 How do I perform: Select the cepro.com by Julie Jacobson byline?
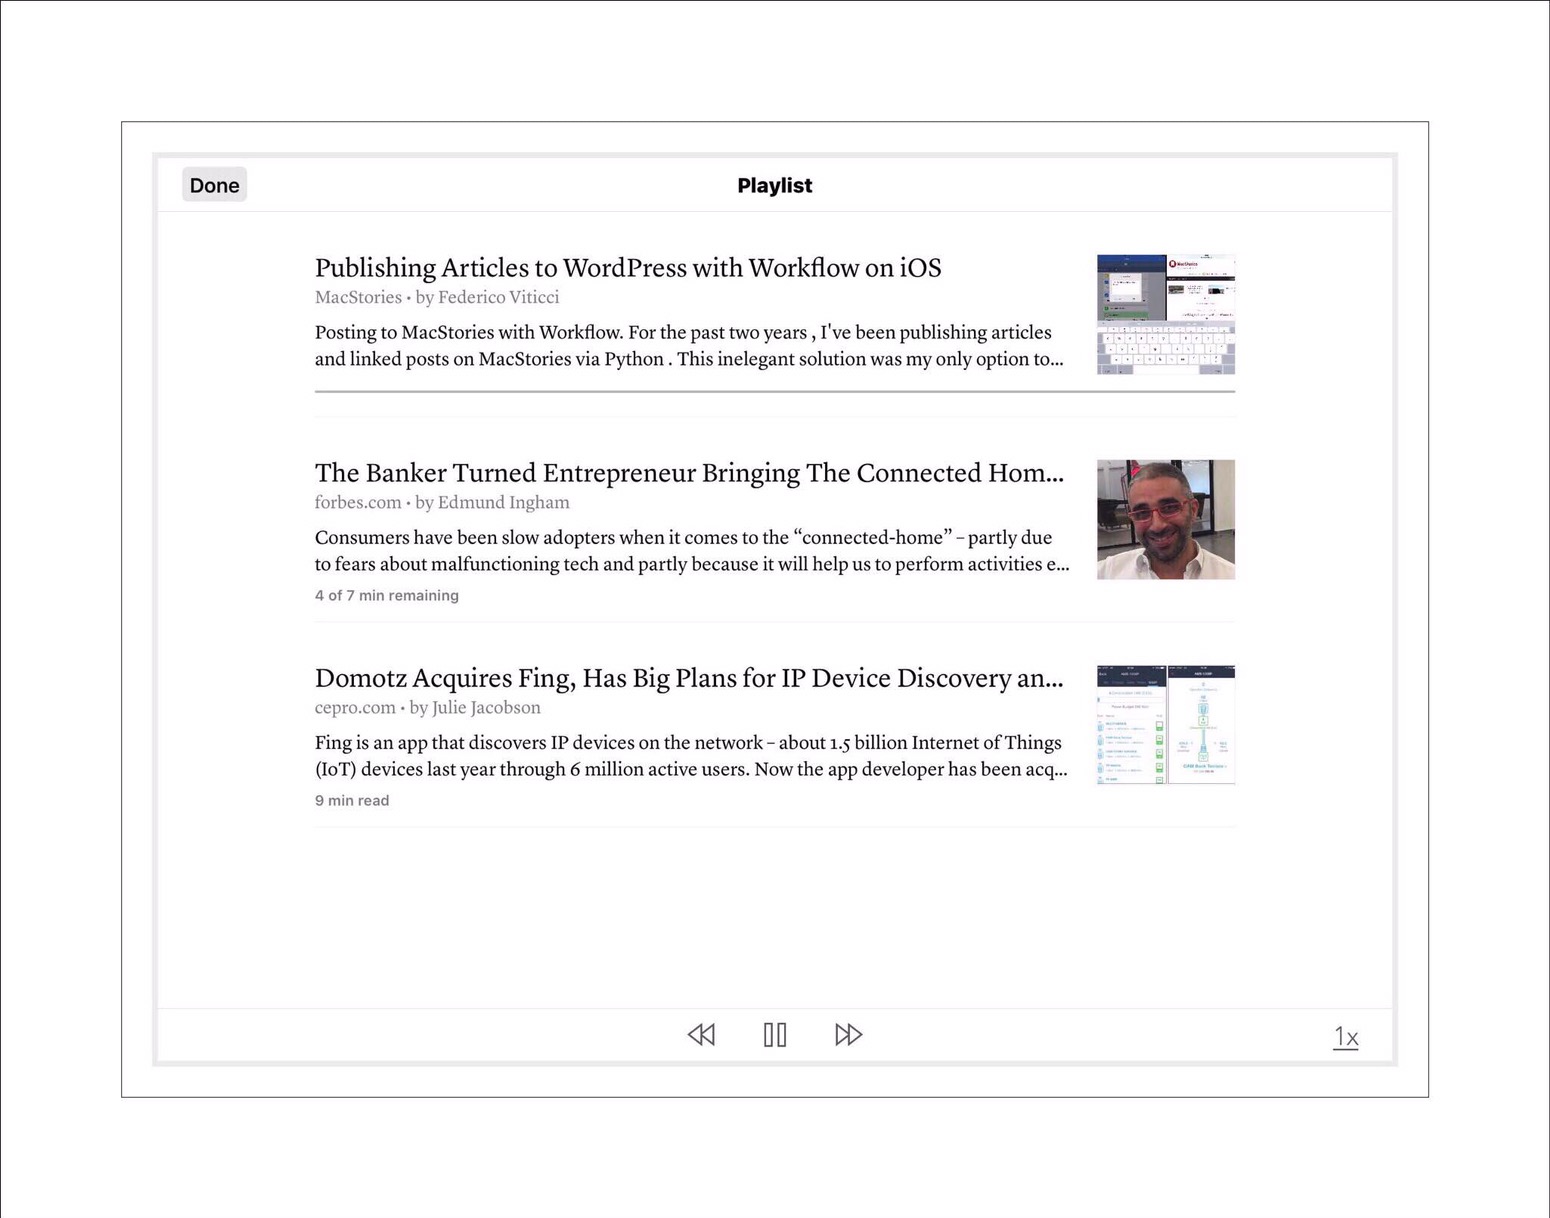(x=427, y=707)
